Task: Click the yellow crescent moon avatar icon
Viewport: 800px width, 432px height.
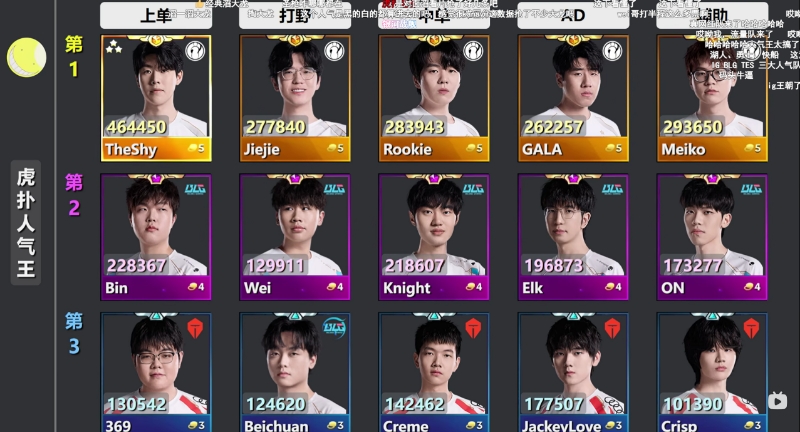Action: pyautogui.click(x=27, y=58)
